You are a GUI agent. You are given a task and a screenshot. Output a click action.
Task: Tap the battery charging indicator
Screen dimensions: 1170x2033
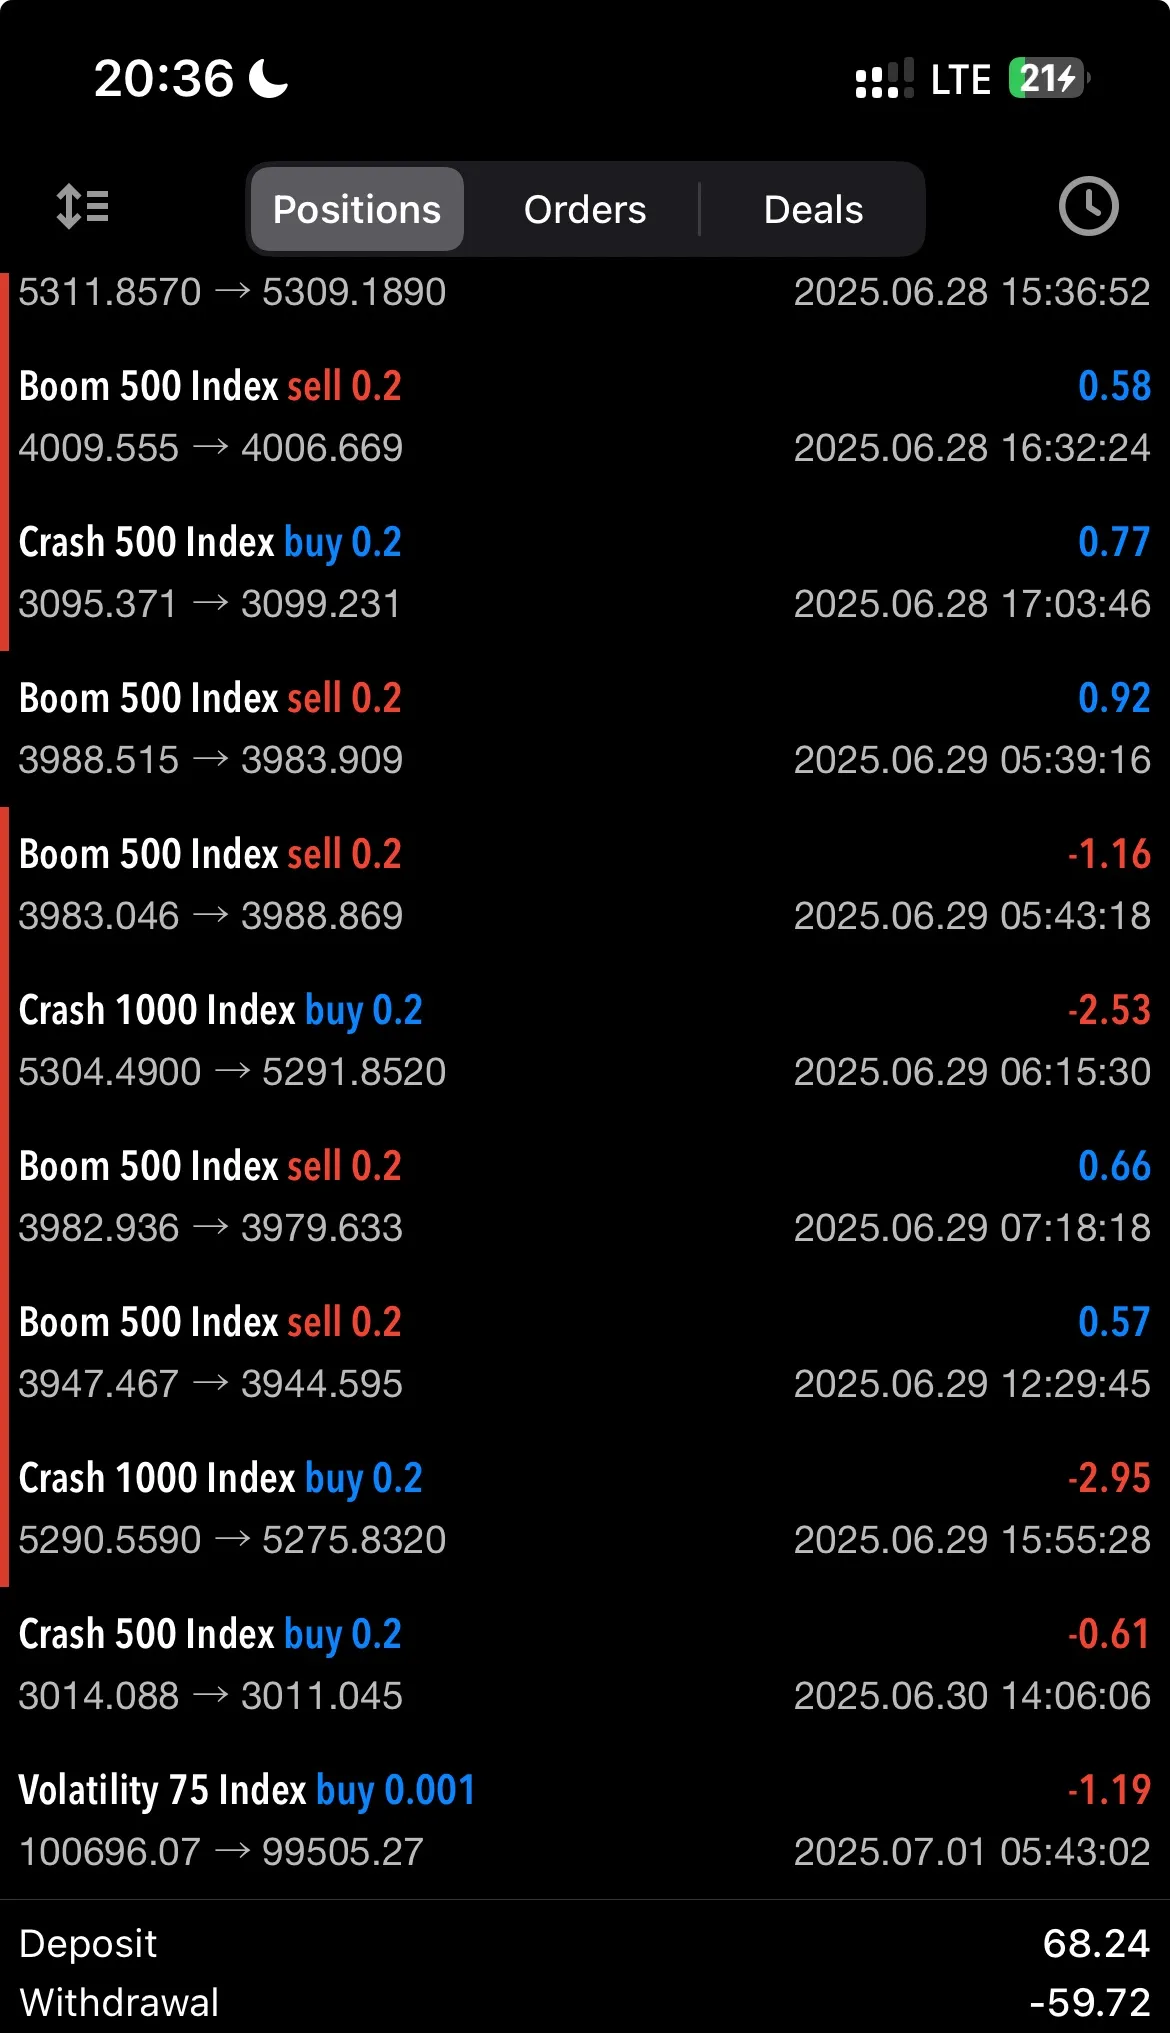(x=1049, y=78)
